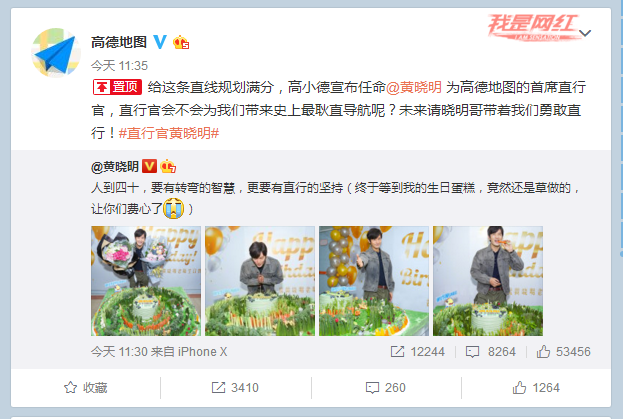Like this post showing 1264 likes
This screenshot has width=623, height=419.
pyautogui.click(x=536, y=388)
